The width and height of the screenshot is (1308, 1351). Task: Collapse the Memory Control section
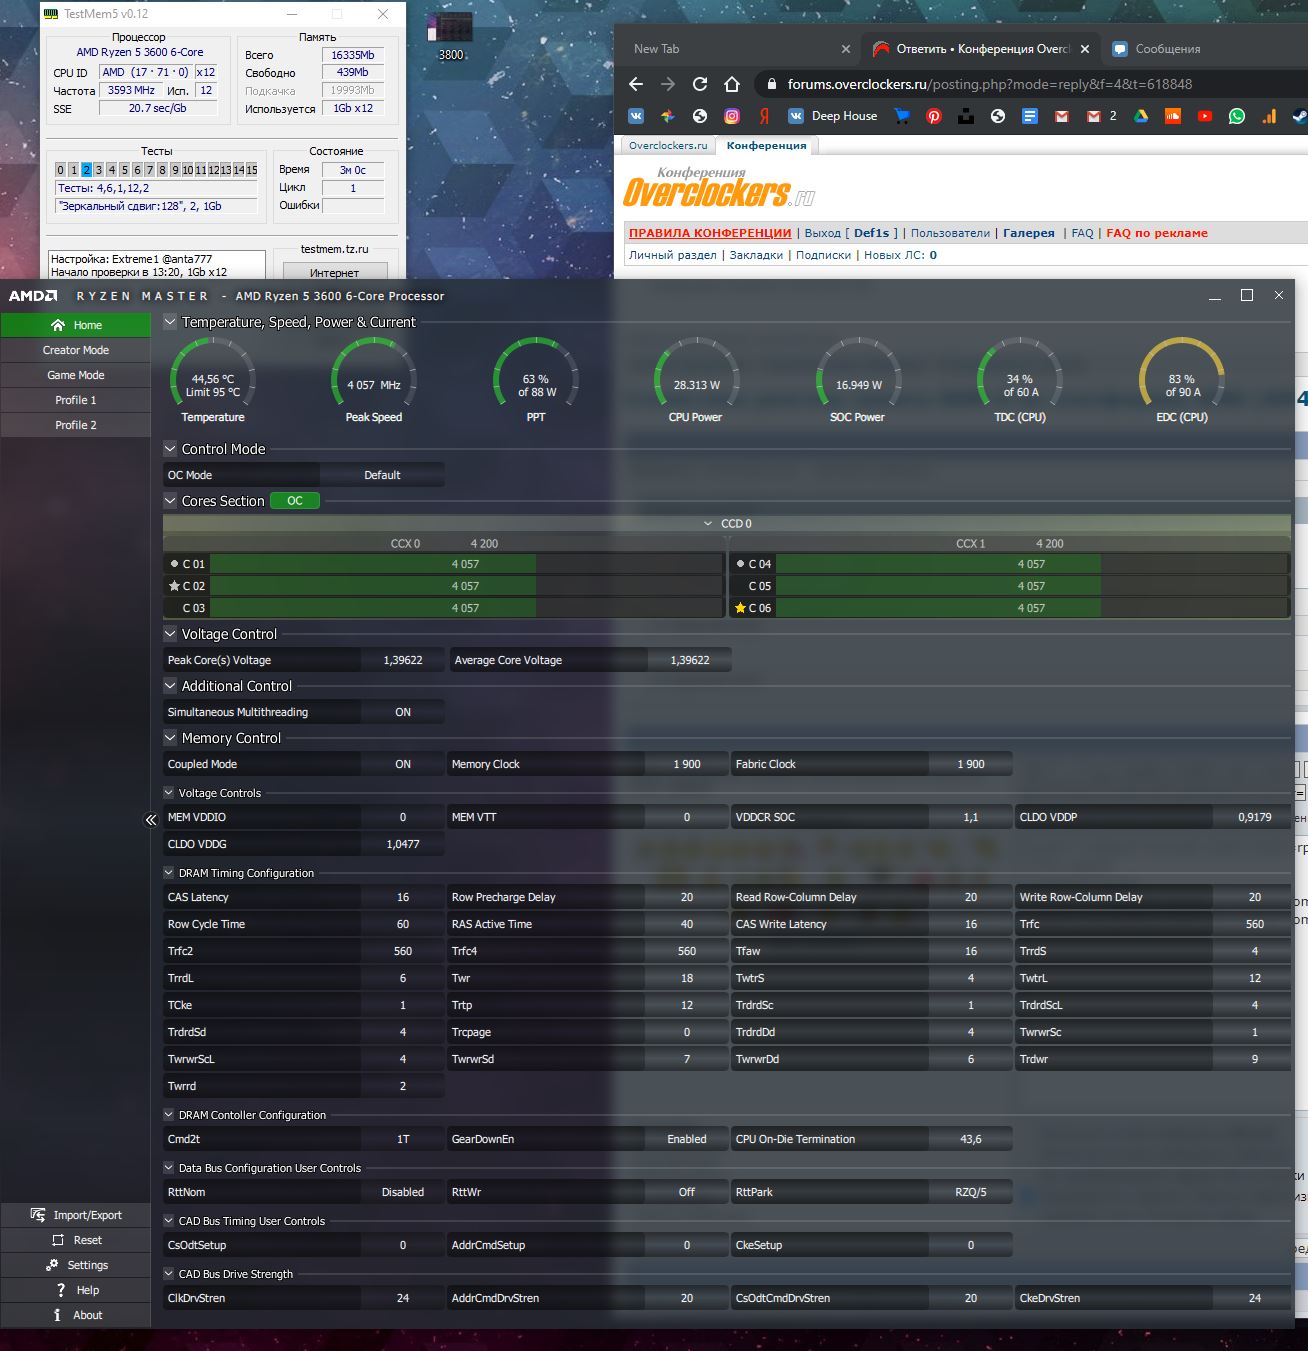coord(170,738)
